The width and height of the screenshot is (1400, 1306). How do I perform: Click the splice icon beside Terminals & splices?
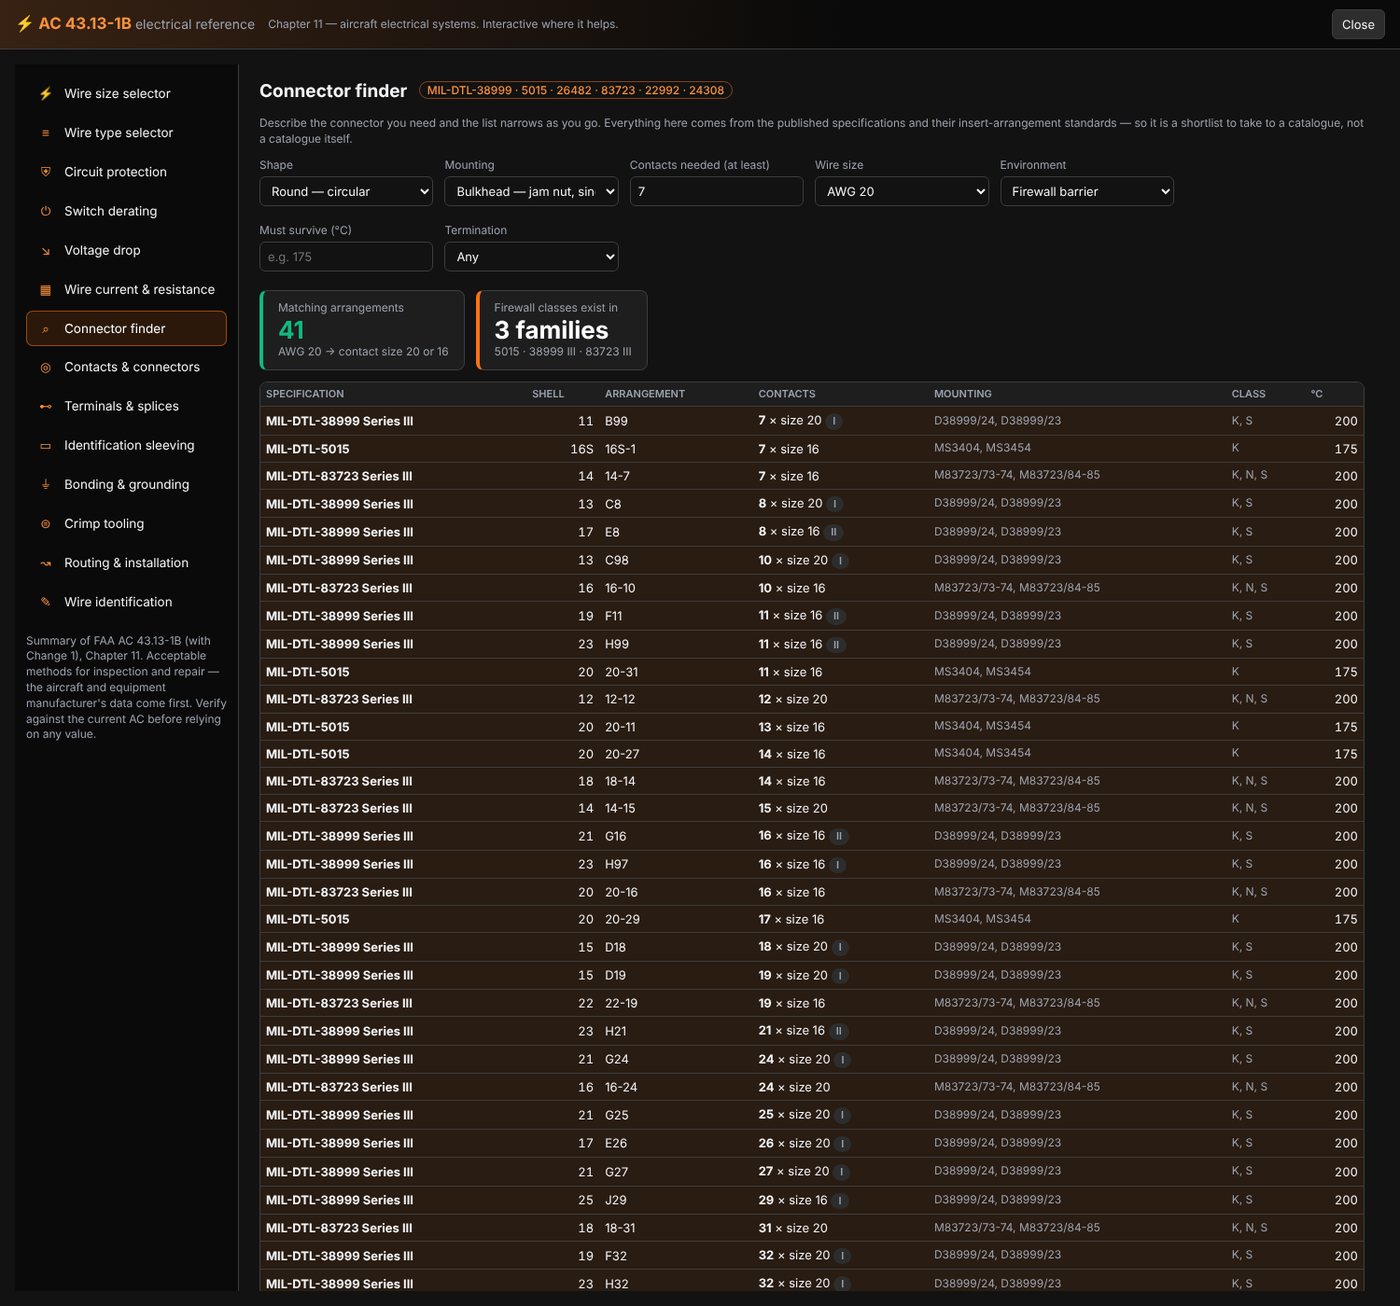point(45,407)
